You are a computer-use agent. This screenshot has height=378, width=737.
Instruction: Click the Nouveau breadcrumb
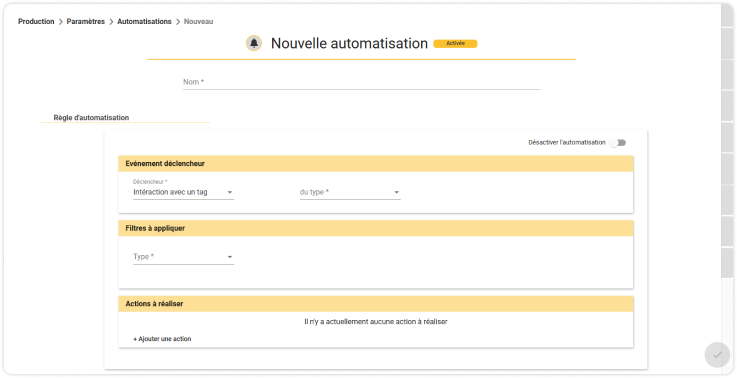(198, 22)
